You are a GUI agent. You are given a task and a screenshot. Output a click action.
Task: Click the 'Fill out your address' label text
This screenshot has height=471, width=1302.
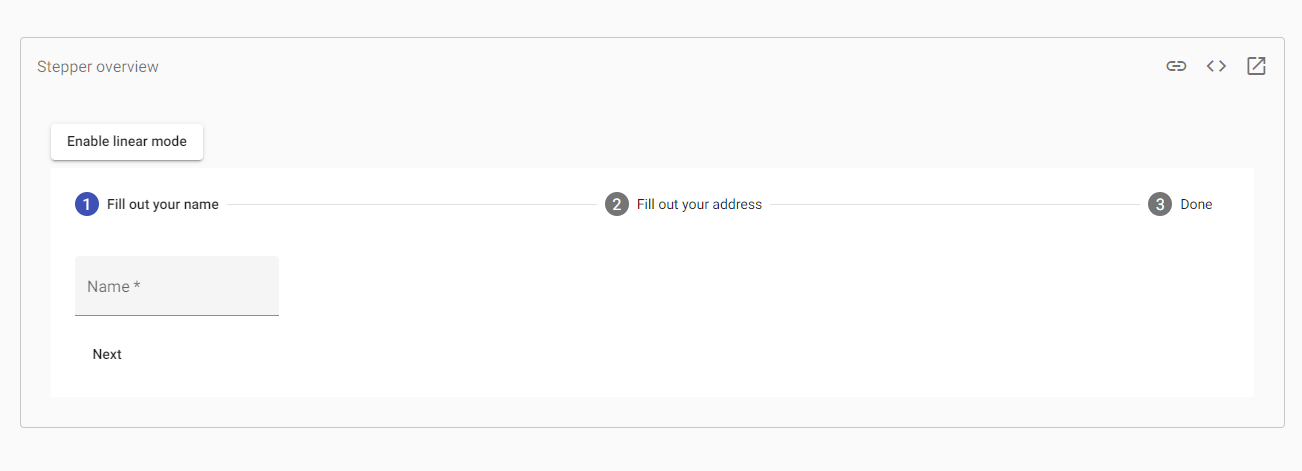(x=699, y=204)
